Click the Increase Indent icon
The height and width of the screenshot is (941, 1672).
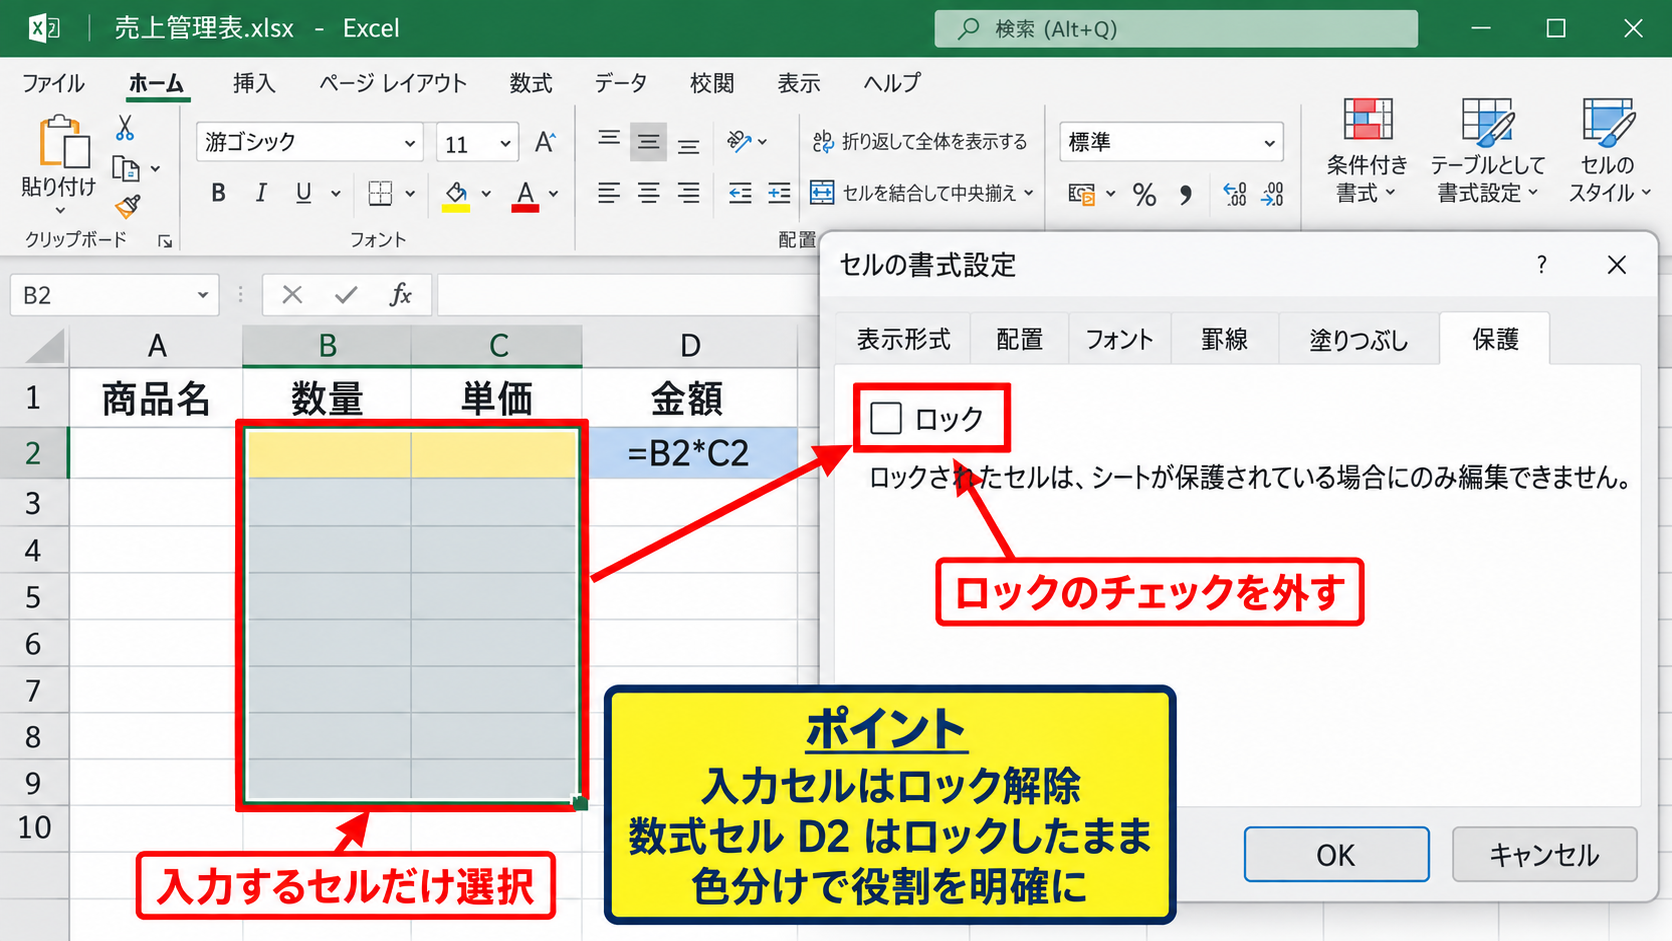pos(779,193)
